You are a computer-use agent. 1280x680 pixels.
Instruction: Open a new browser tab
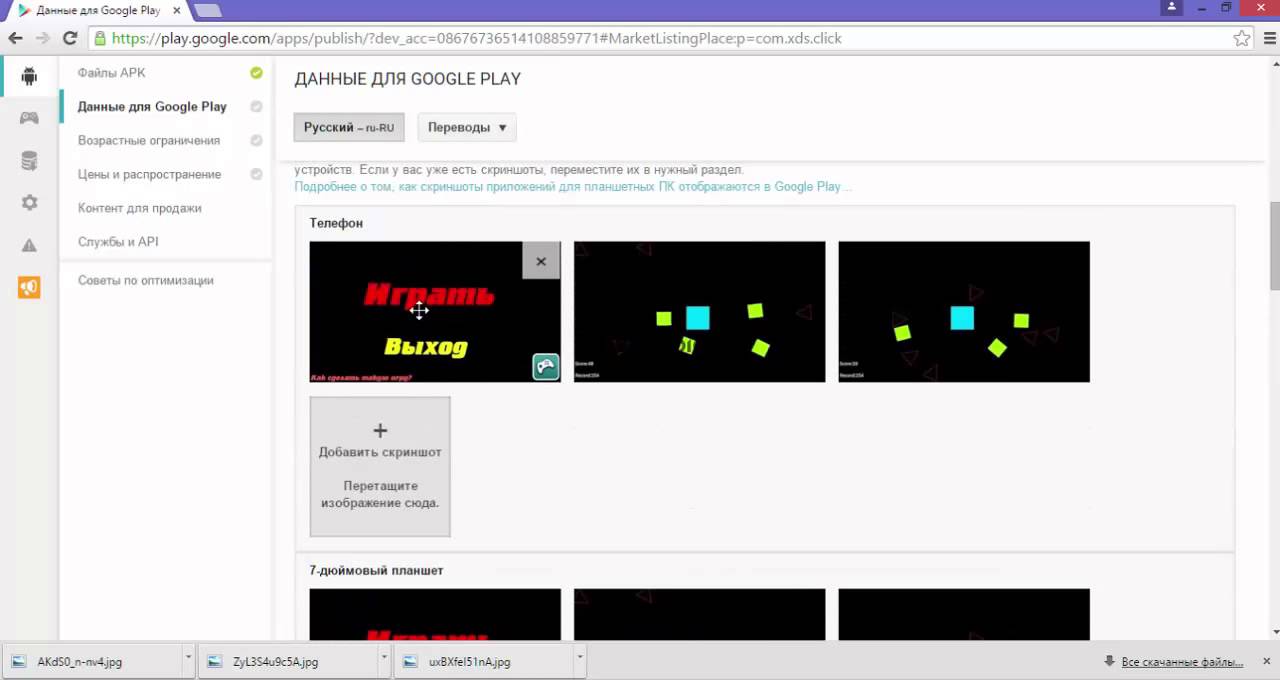[208, 11]
